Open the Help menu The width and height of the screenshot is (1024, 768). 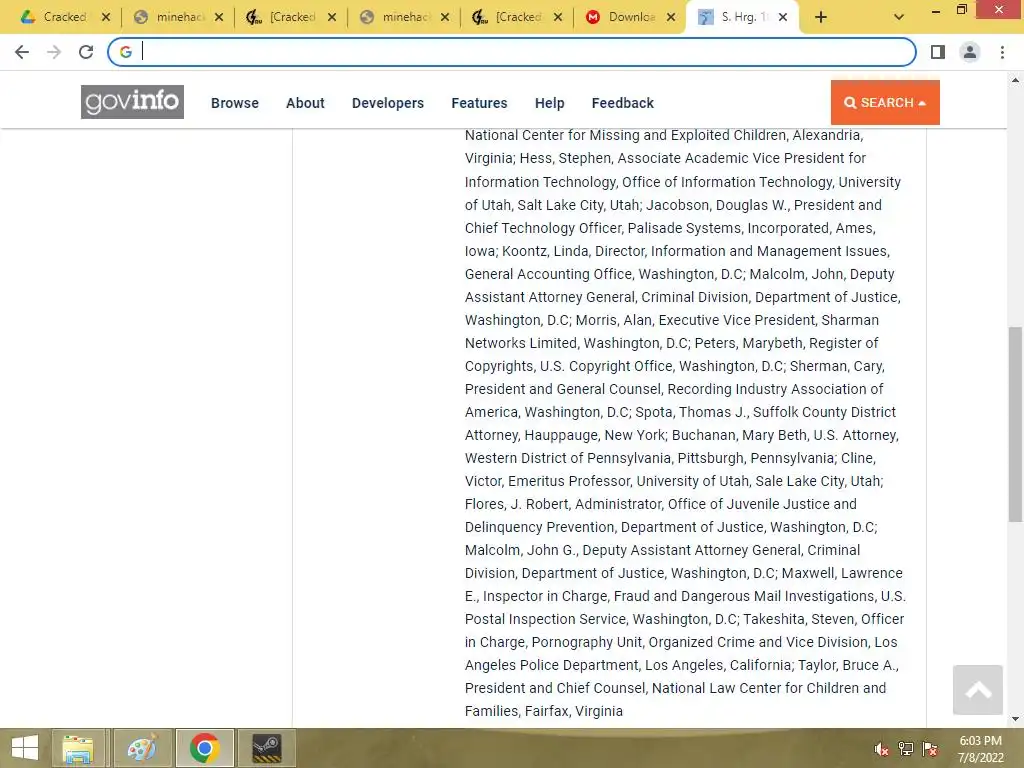[x=549, y=103]
